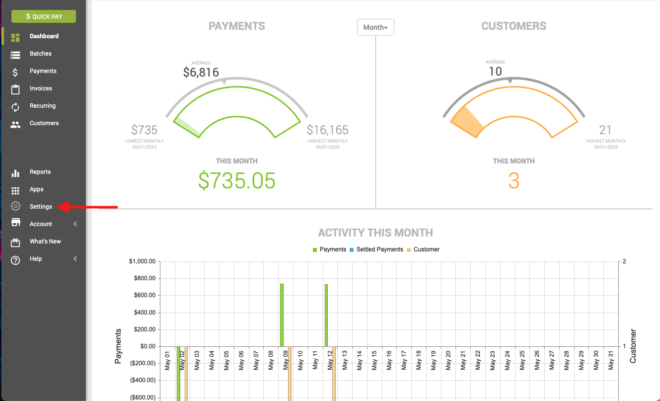This screenshot has height=401, width=660.
Task: Click the $735 lowest monthly value
Action: (144, 130)
